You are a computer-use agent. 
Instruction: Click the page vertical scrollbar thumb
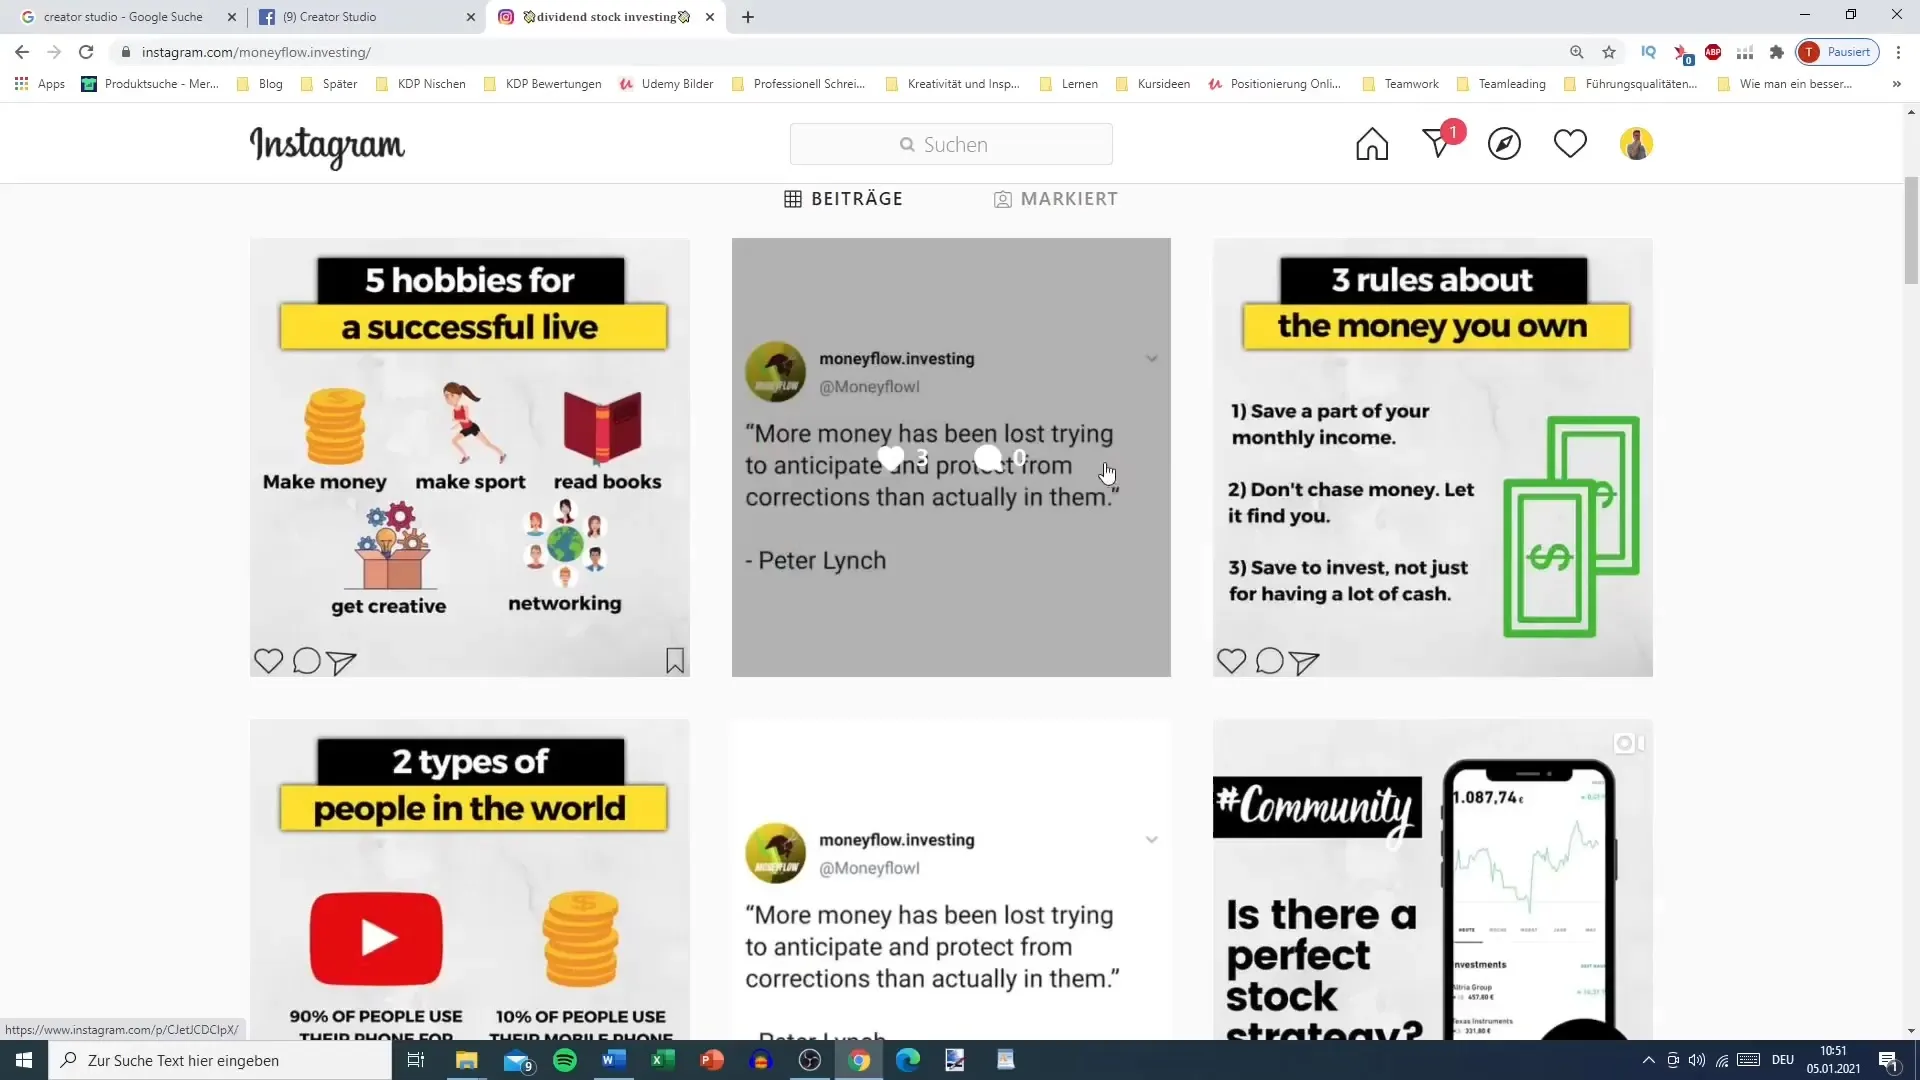[1911, 230]
